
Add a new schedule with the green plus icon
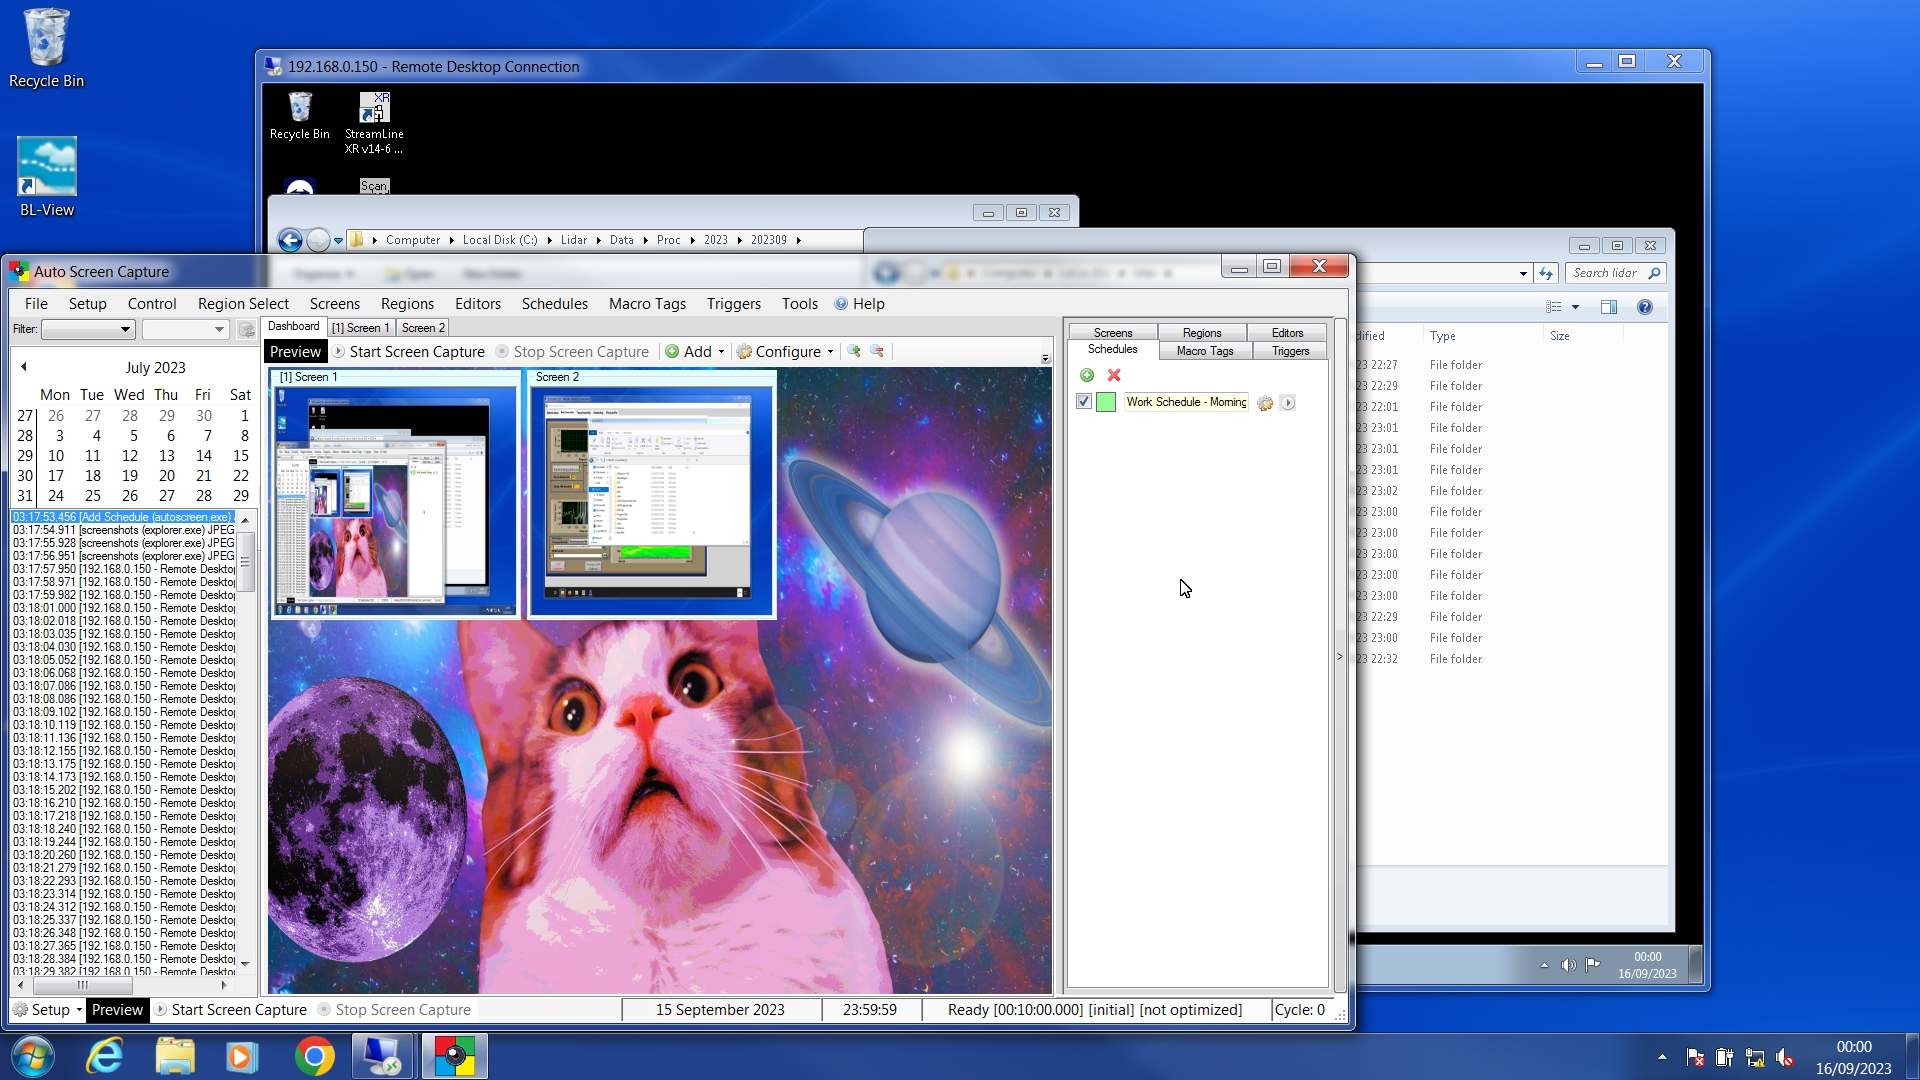coord(1087,375)
